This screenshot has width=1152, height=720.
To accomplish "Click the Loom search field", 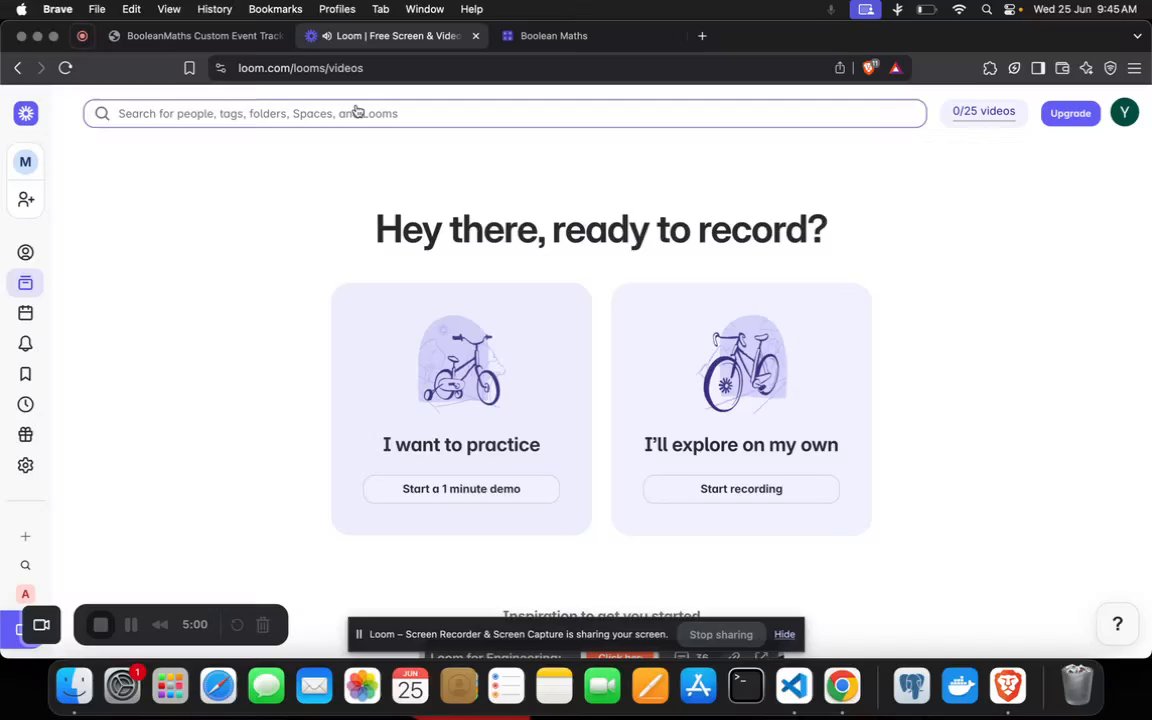I will coord(505,113).
